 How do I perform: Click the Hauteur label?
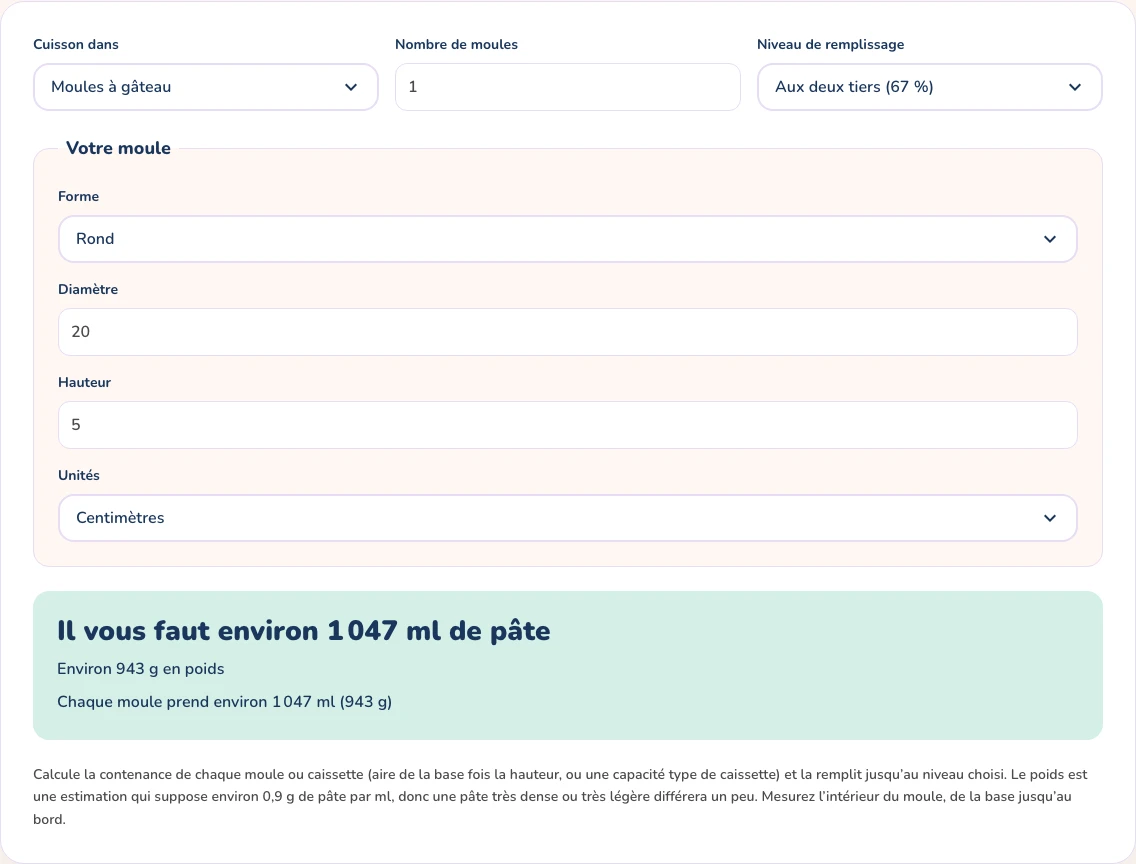84,382
